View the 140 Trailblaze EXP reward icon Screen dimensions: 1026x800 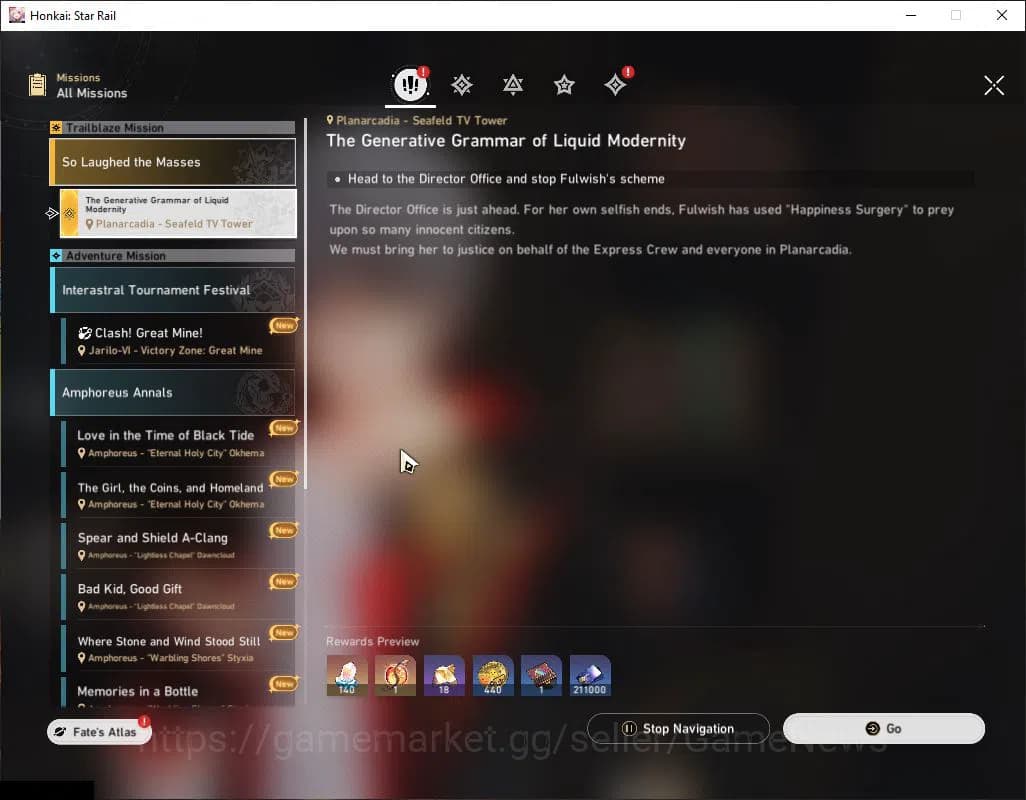347,675
